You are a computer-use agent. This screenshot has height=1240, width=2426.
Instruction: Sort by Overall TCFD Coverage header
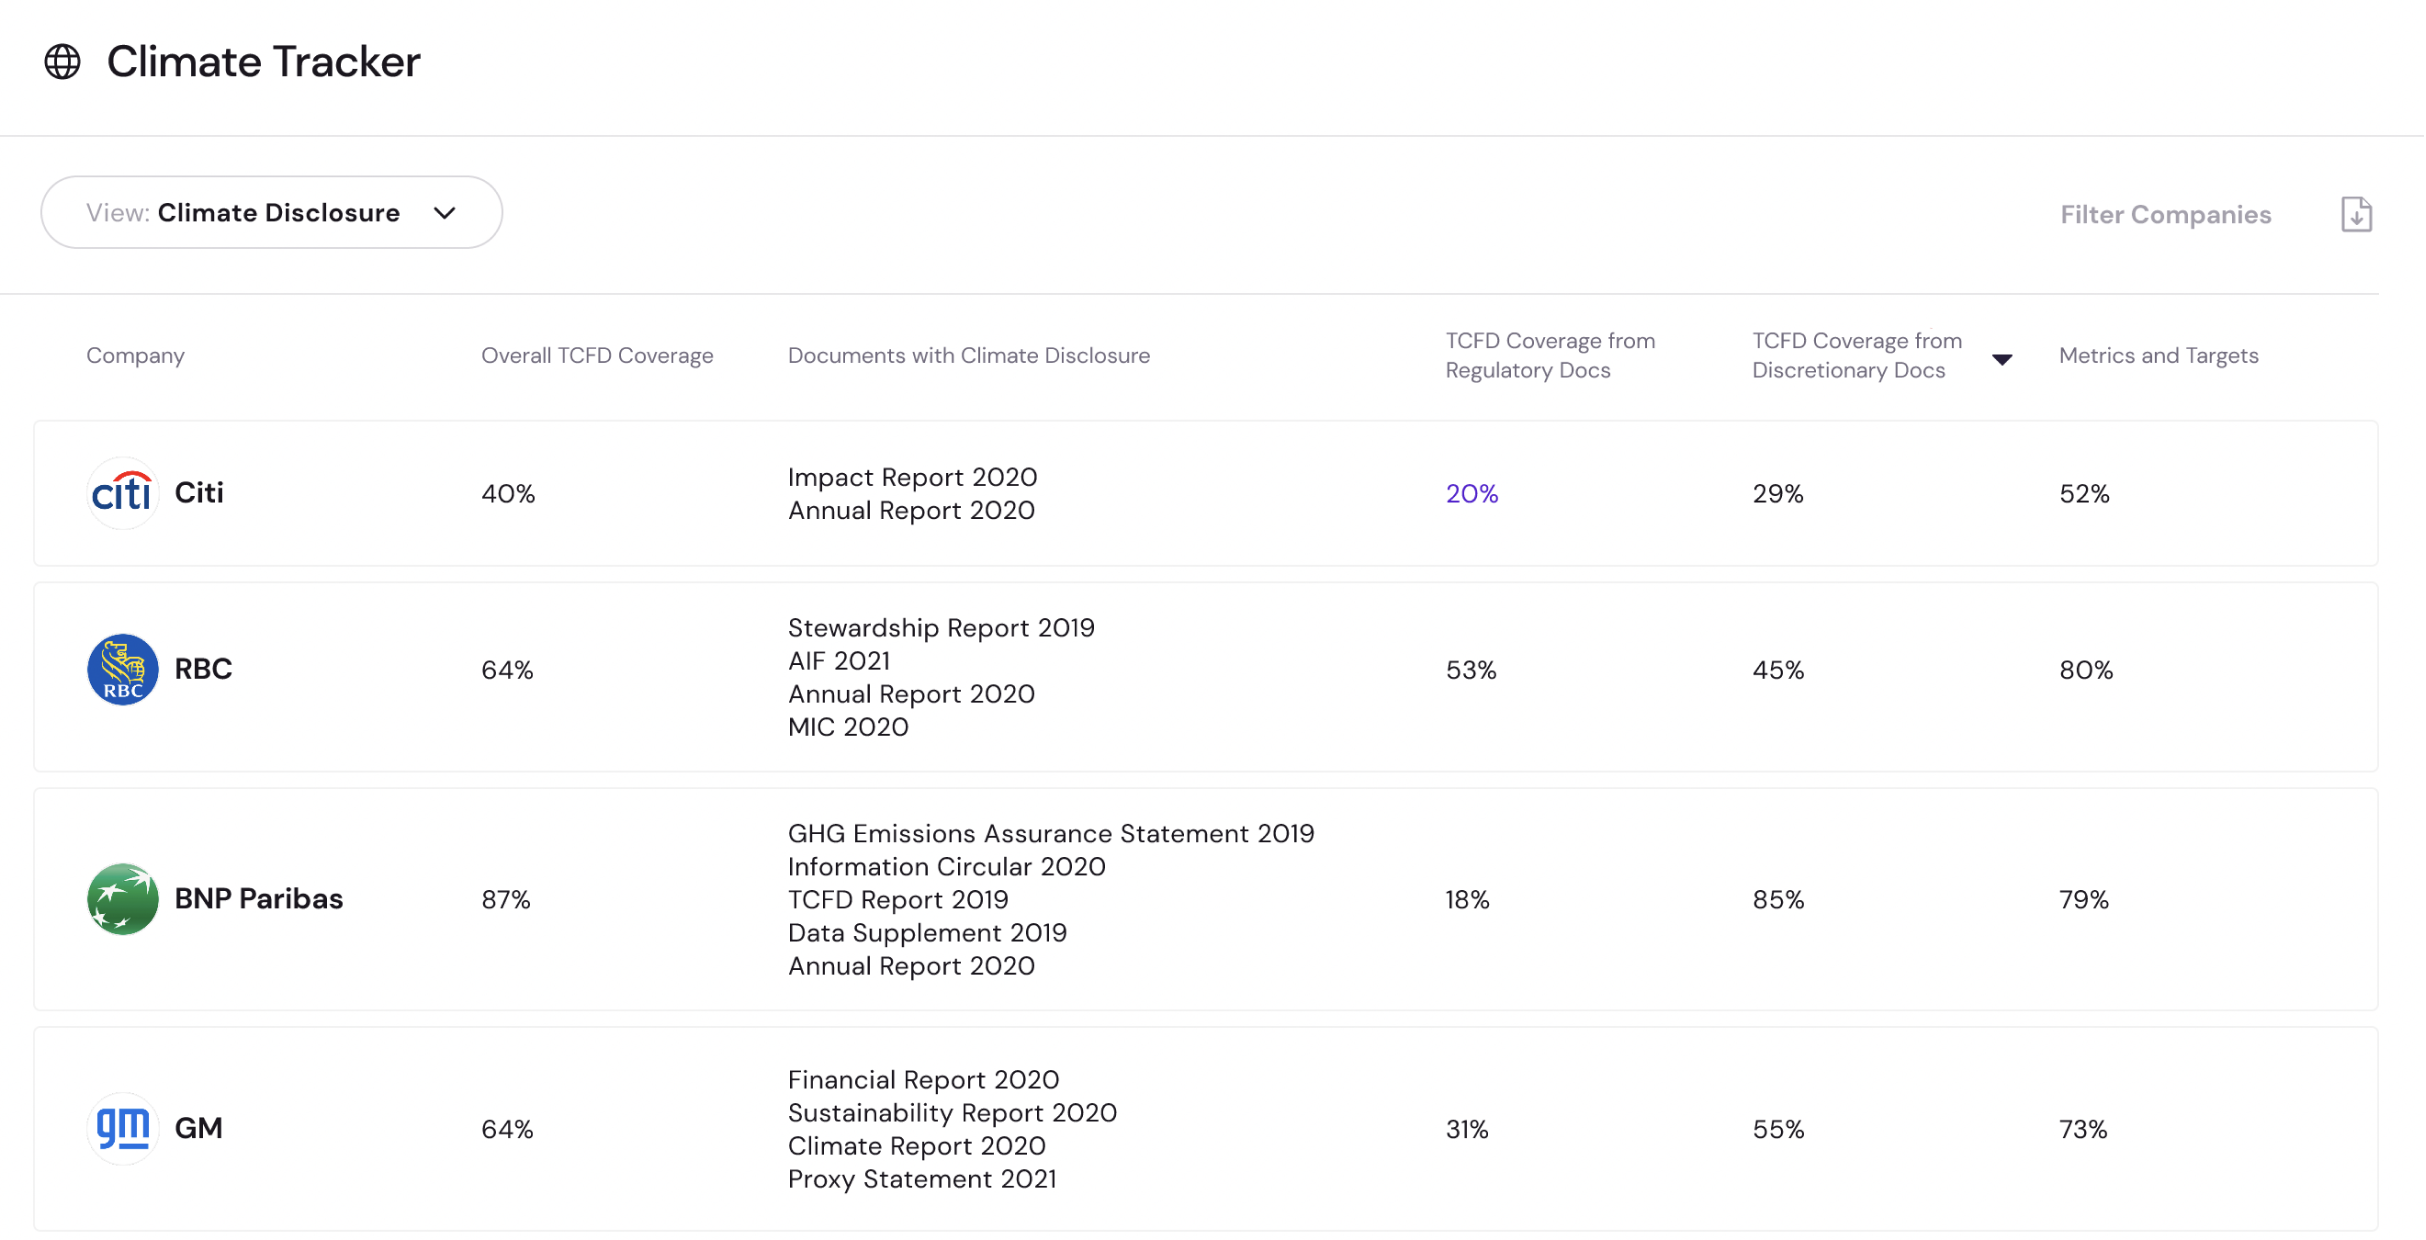pyautogui.click(x=597, y=355)
